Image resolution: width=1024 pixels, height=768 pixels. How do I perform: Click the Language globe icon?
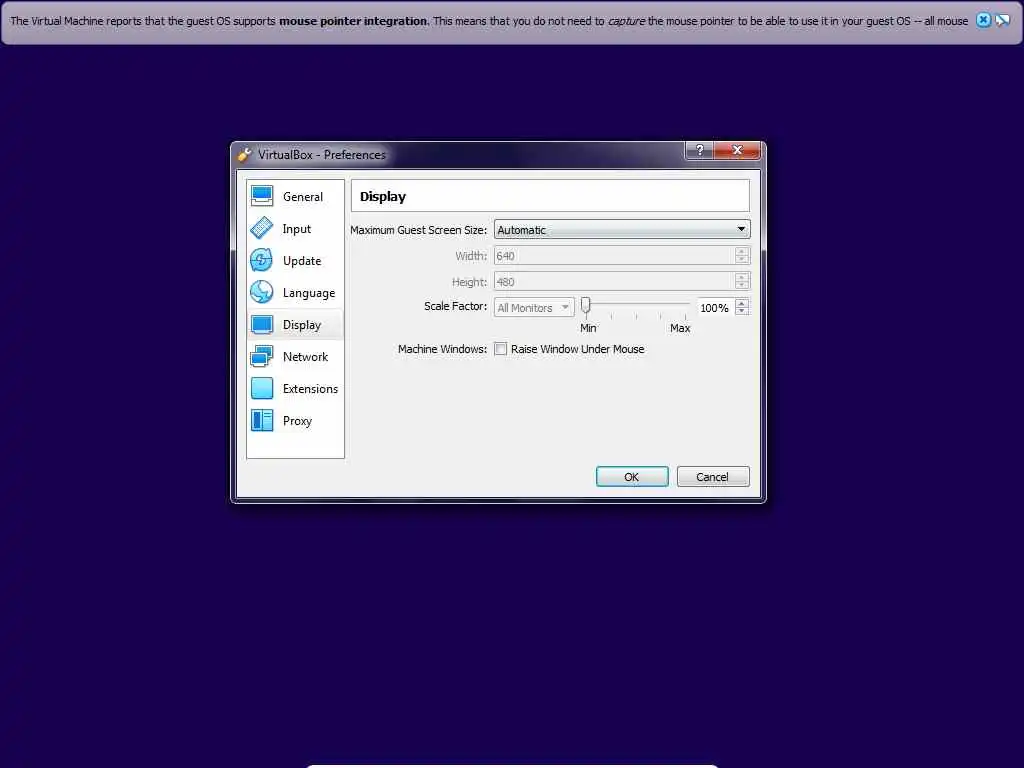[262, 292]
